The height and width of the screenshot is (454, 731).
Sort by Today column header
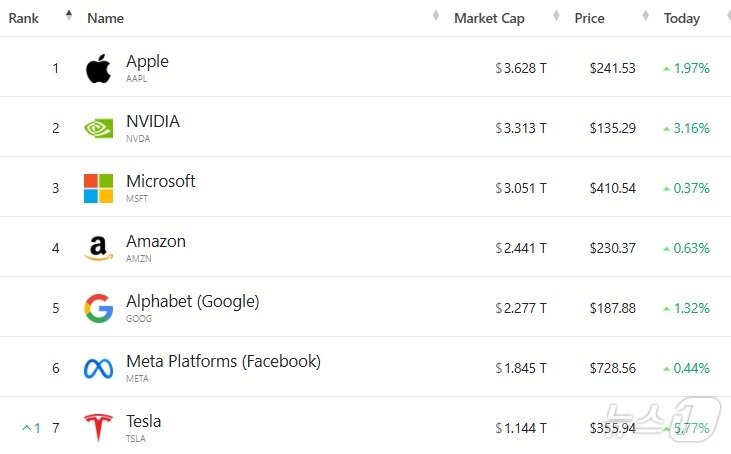coord(682,18)
